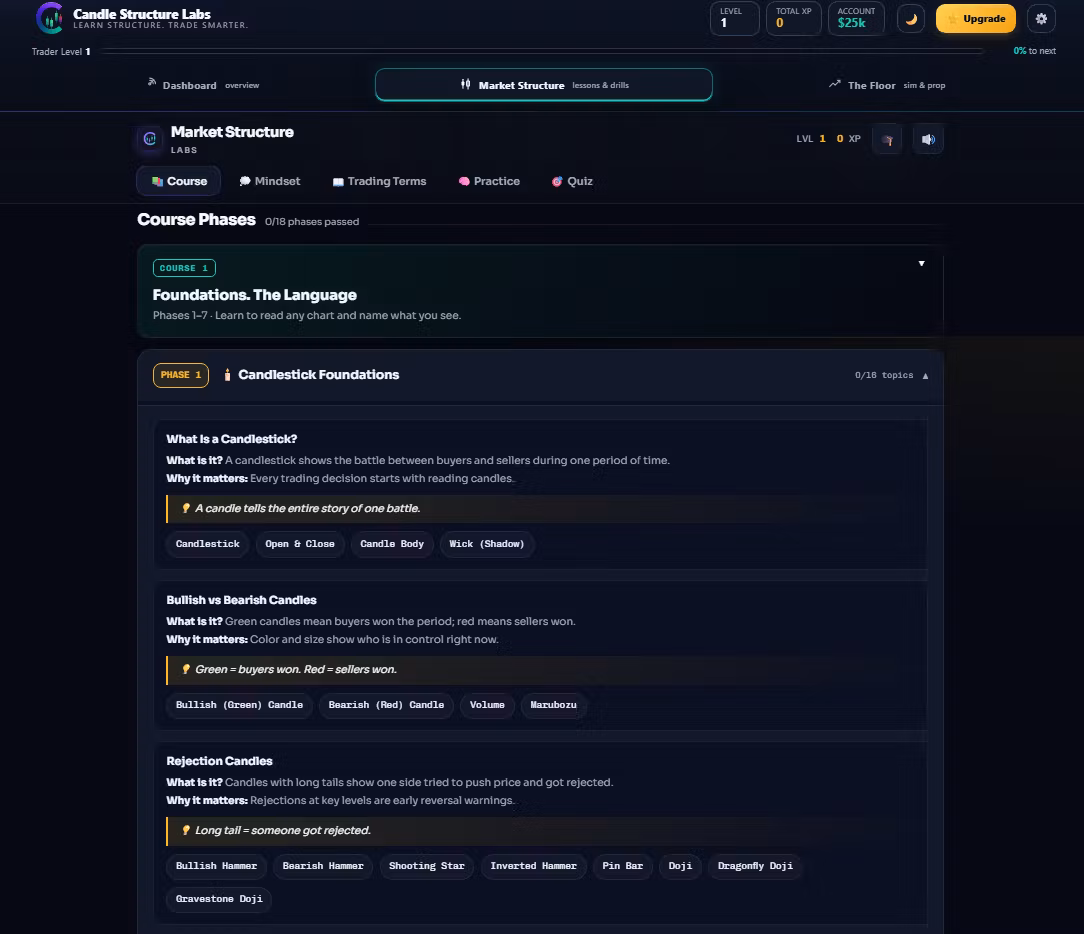Image resolution: width=1084 pixels, height=934 pixels.
Task: Click the graduation cap icon button
Action: coord(887,139)
